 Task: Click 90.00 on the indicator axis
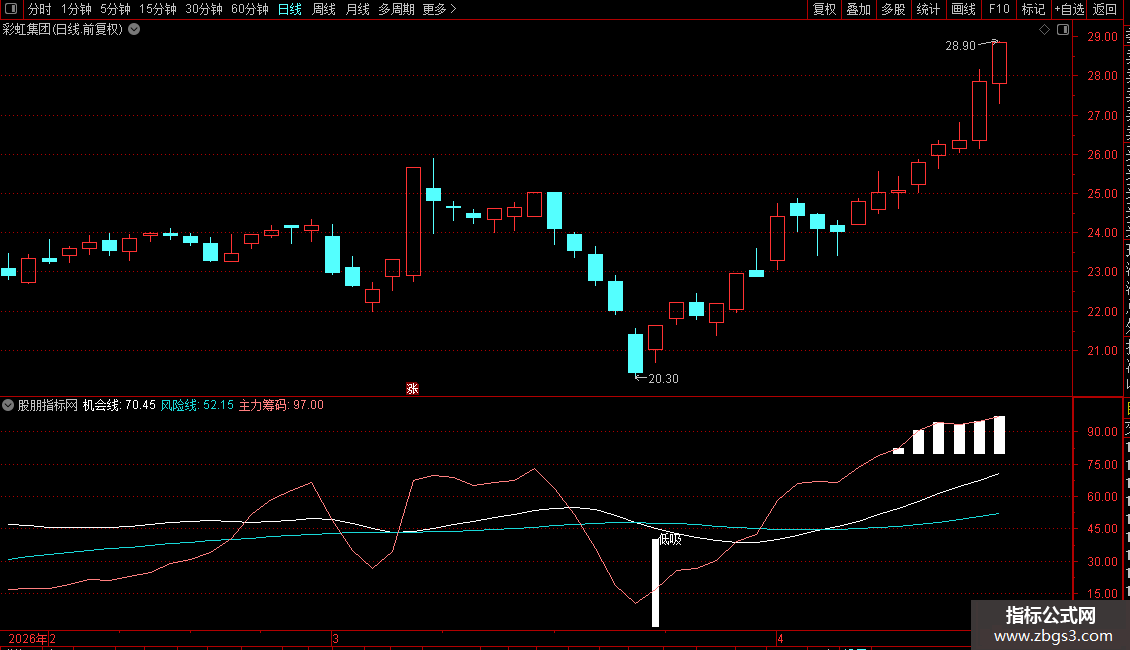click(1103, 432)
